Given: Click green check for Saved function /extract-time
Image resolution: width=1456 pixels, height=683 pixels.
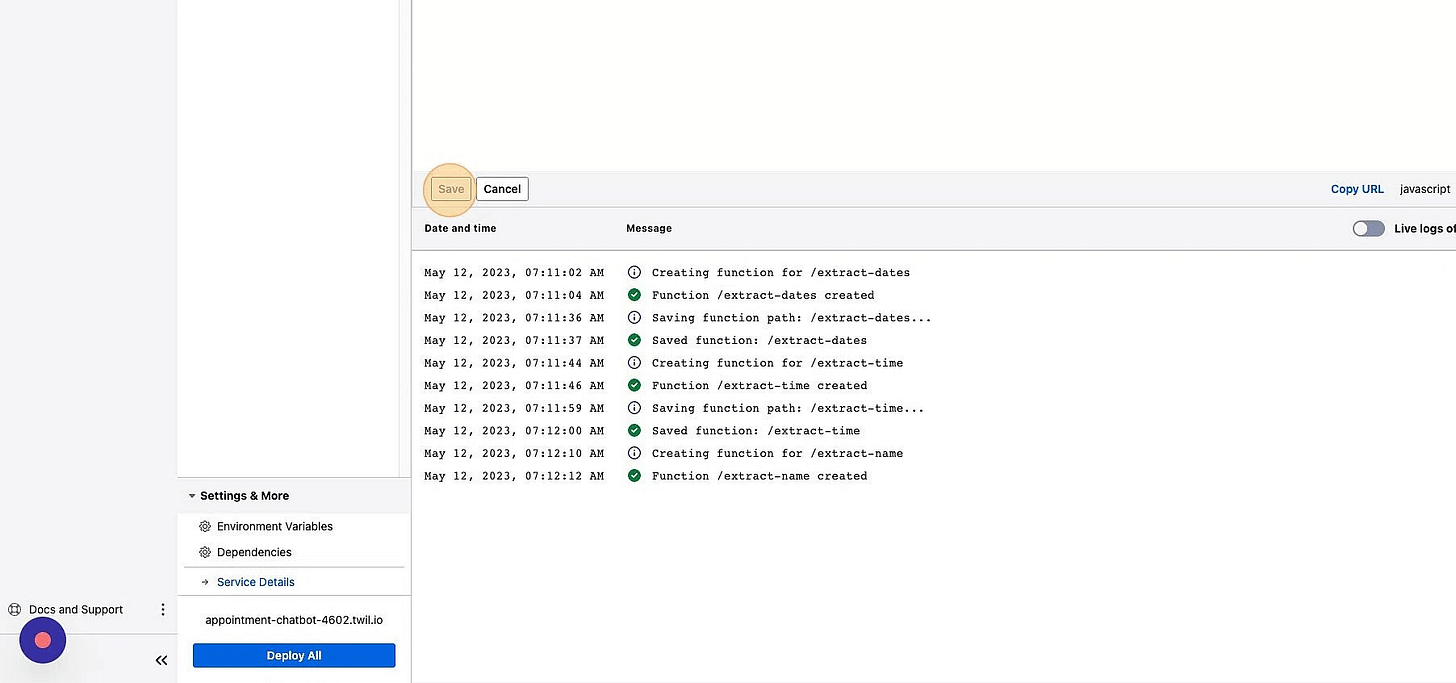Looking at the screenshot, I should (634, 430).
